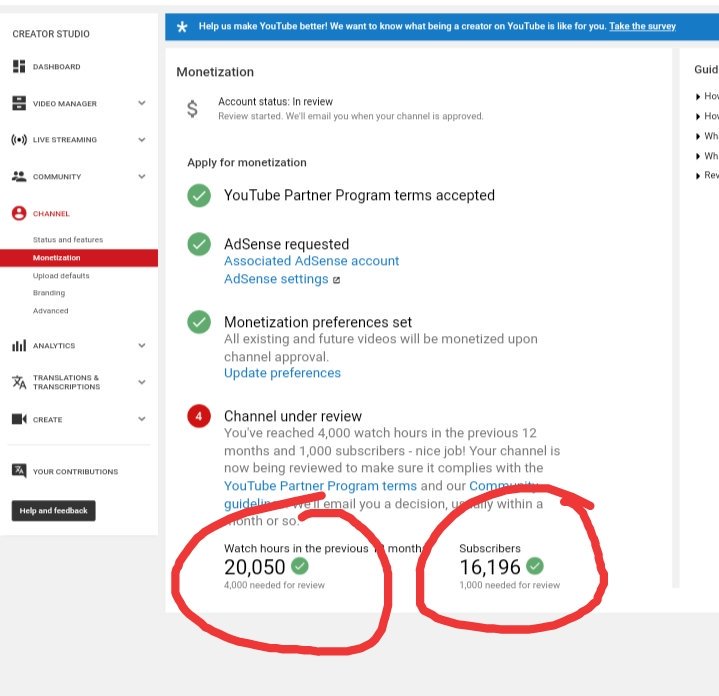Image resolution: width=719 pixels, height=696 pixels.
Task: Click the Video Manager icon
Action: pyautogui.click(x=19, y=103)
